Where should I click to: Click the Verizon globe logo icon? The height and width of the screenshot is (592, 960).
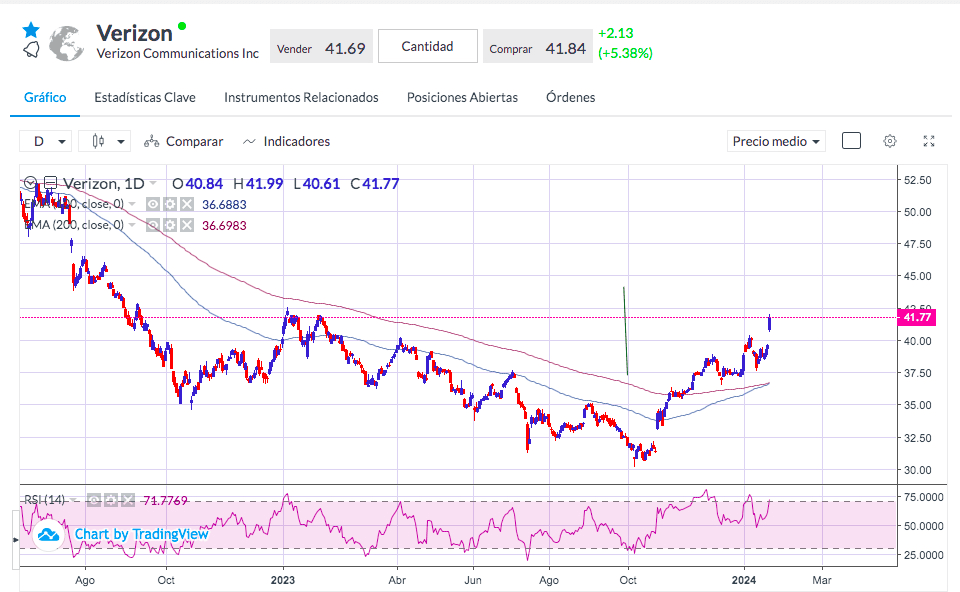66,43
